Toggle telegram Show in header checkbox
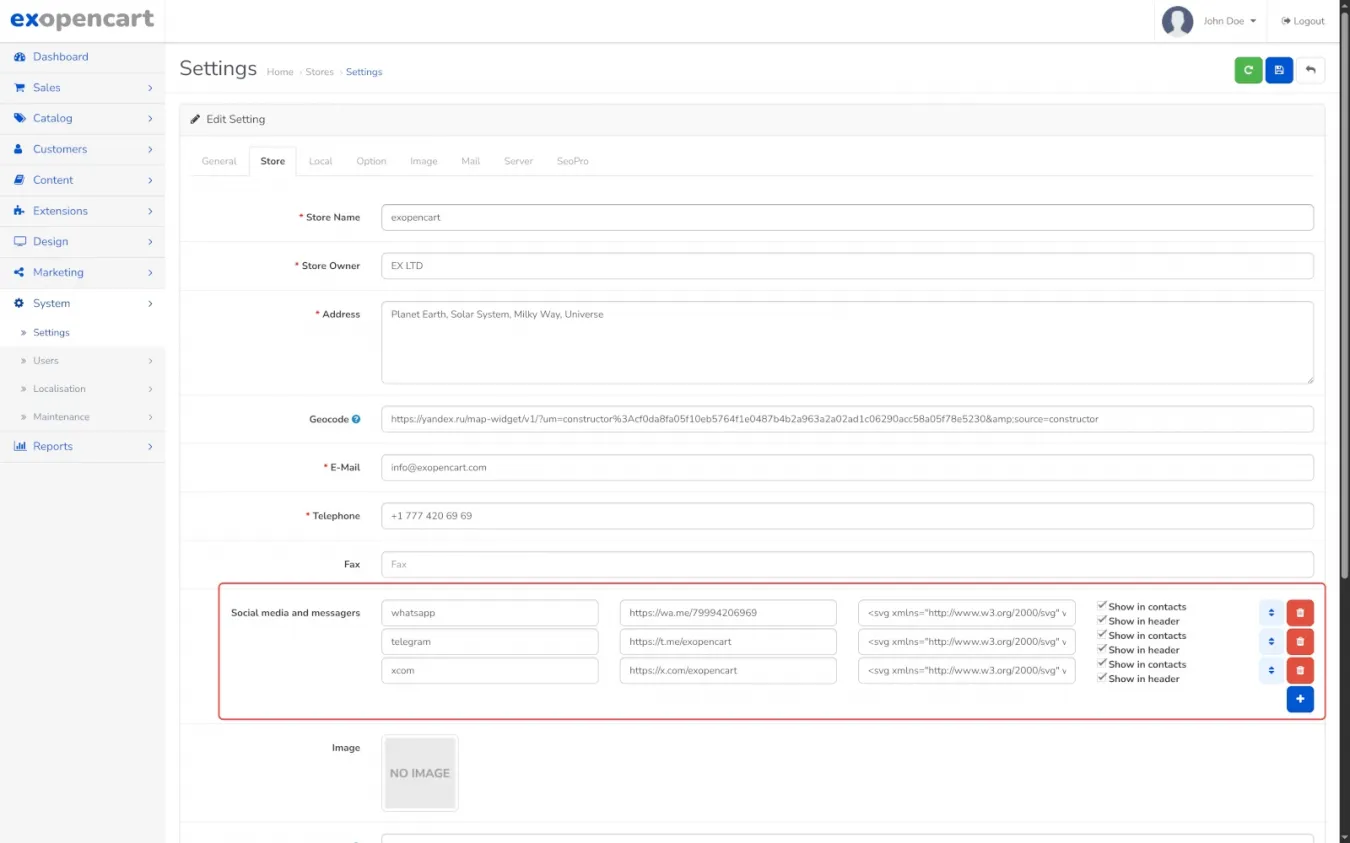Image resolution: width=1350 pixels, height=843 pixels. click(1102, 649)
